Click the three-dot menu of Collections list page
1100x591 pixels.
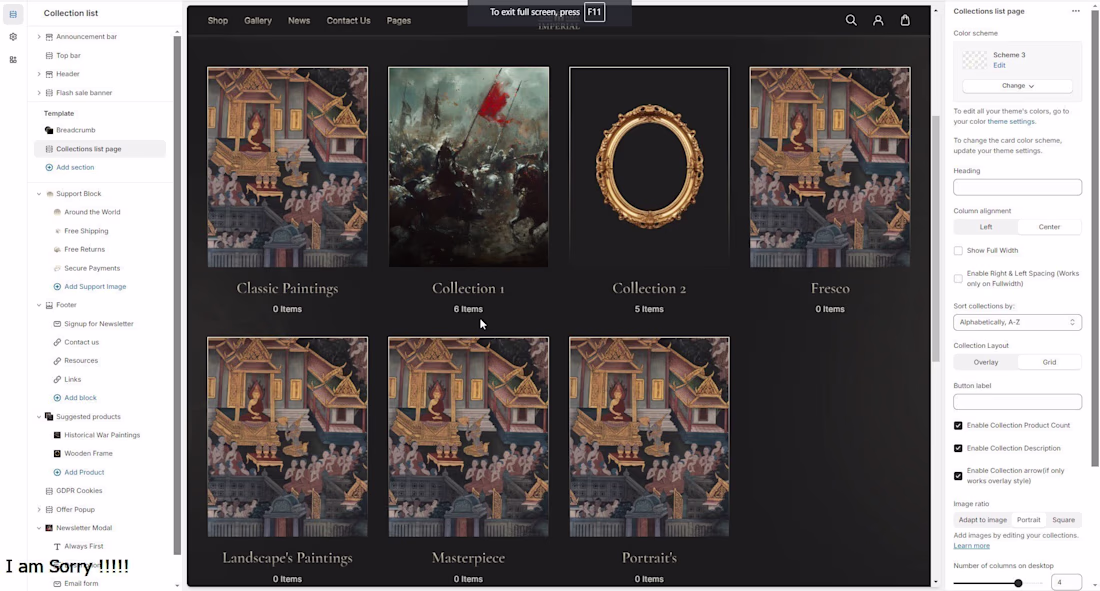[x=1075, y=11]
